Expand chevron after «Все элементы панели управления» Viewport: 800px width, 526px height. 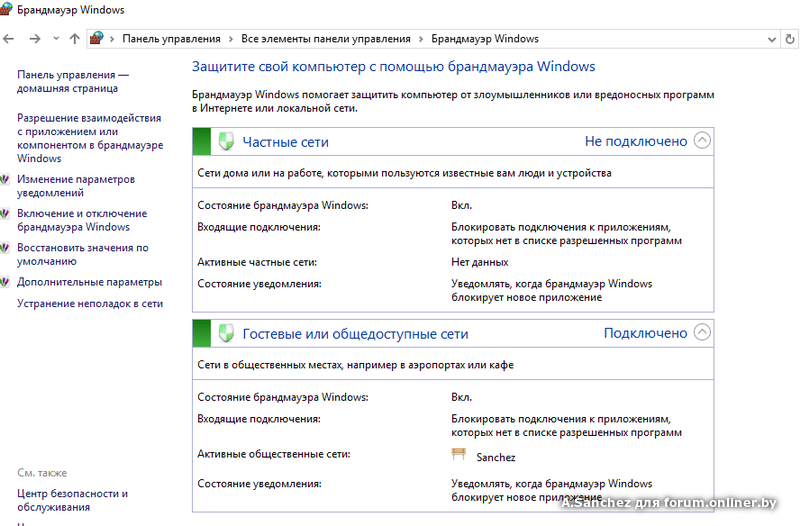tap(421, 39)
